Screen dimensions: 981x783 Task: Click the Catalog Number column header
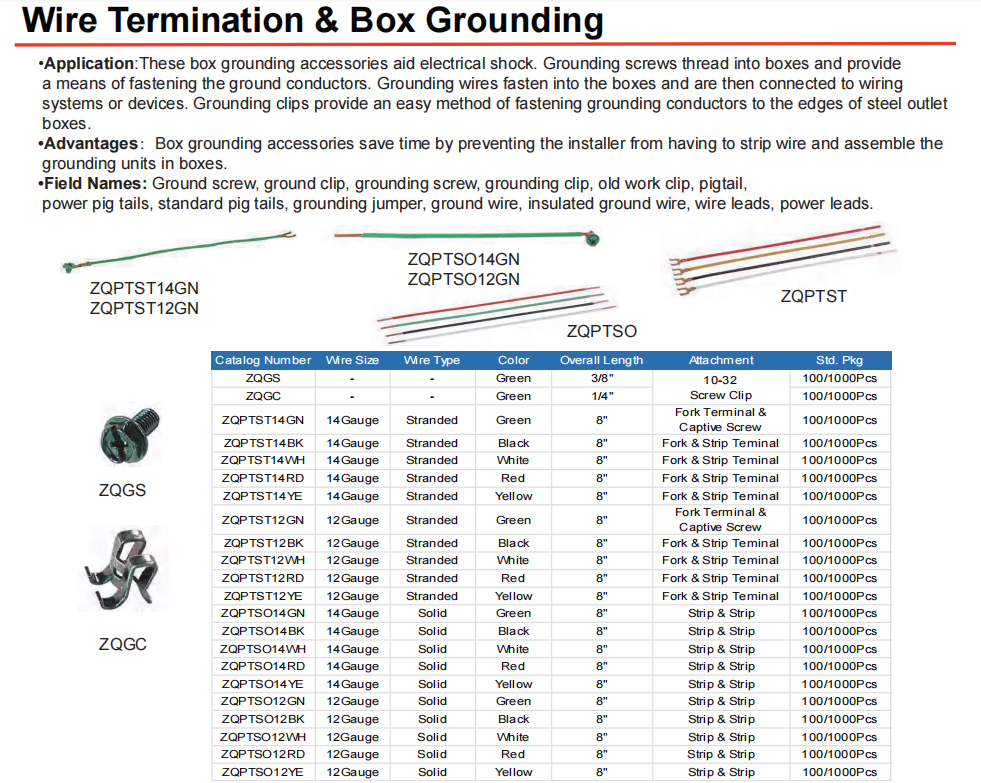(263, 360)
